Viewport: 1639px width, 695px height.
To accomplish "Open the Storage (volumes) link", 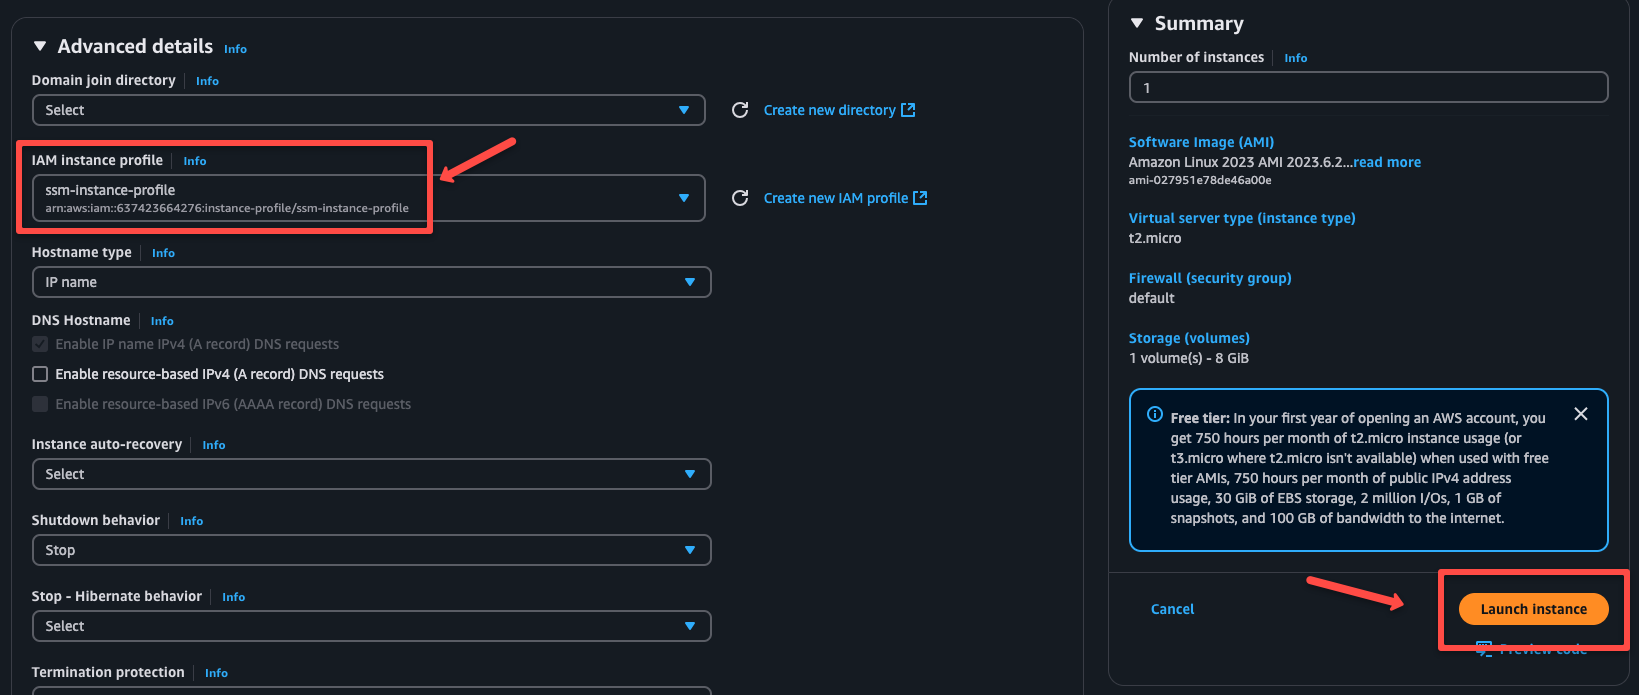I will click(1189, 338).
